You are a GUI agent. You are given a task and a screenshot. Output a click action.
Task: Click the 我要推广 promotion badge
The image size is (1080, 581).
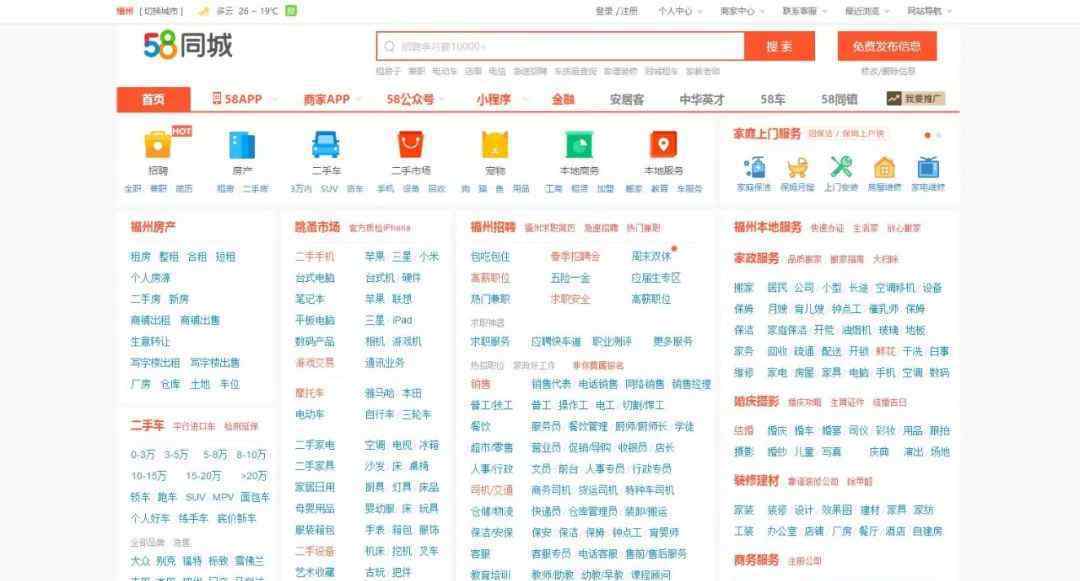point(916,98)
